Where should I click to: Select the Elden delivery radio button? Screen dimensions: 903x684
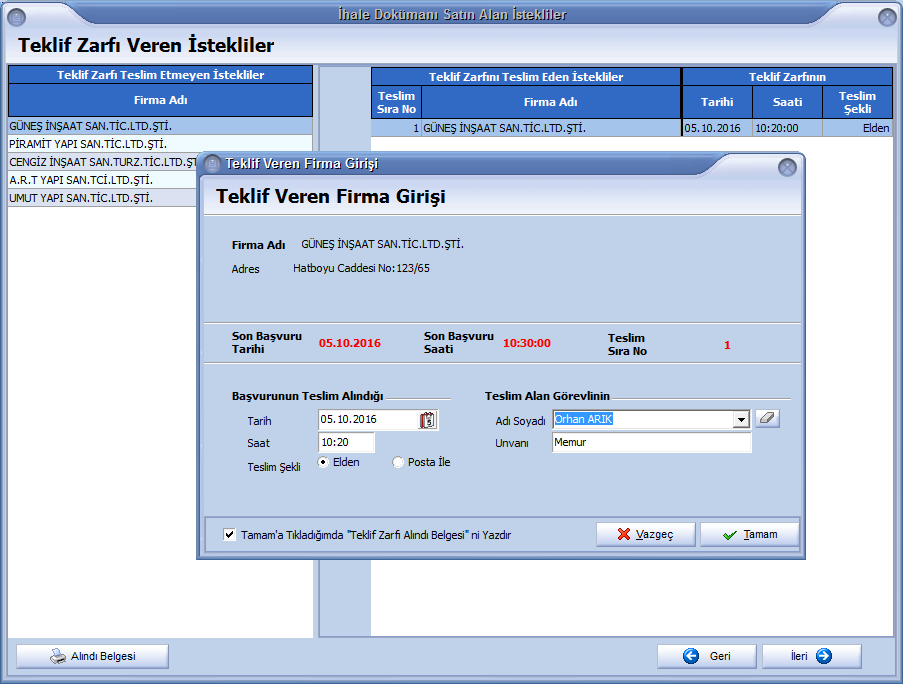pyautogui.click(x=323, y=462)
